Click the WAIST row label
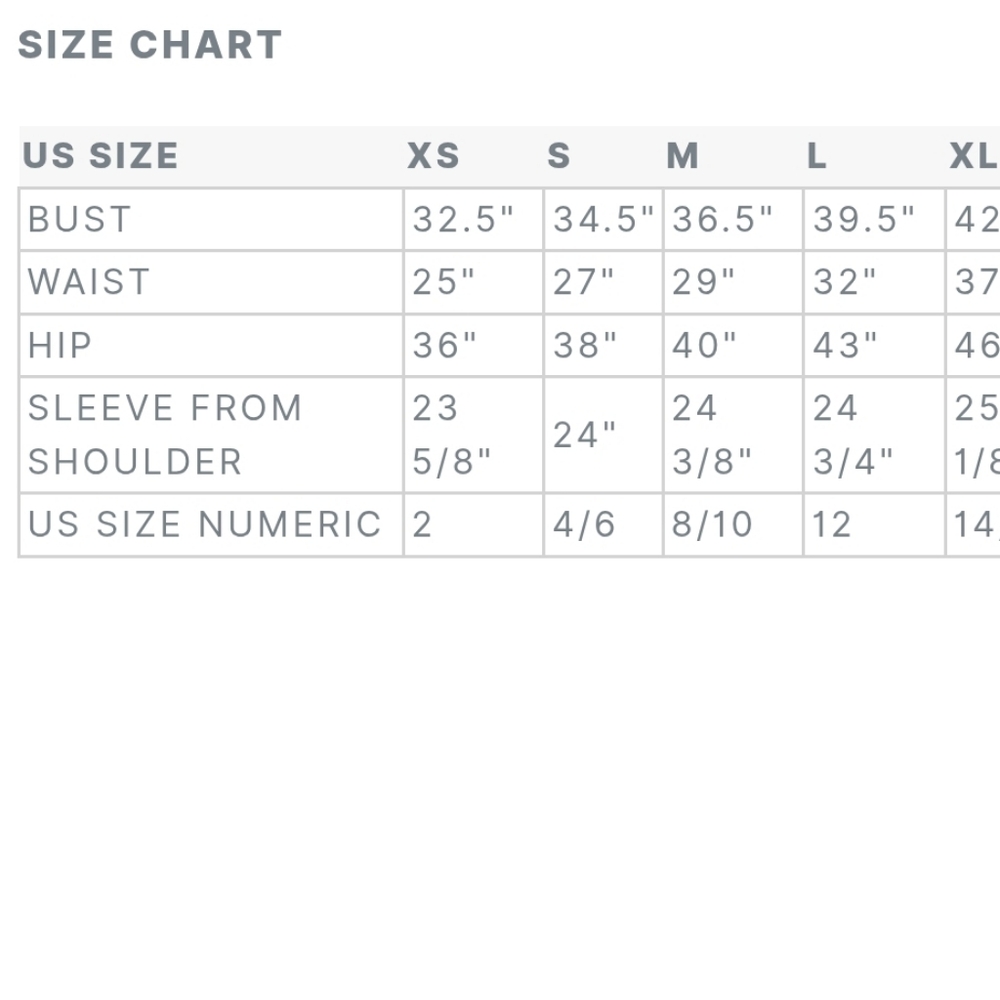Image resolution: width=1000 pixels, height=1000 pixels. (89, 282)
